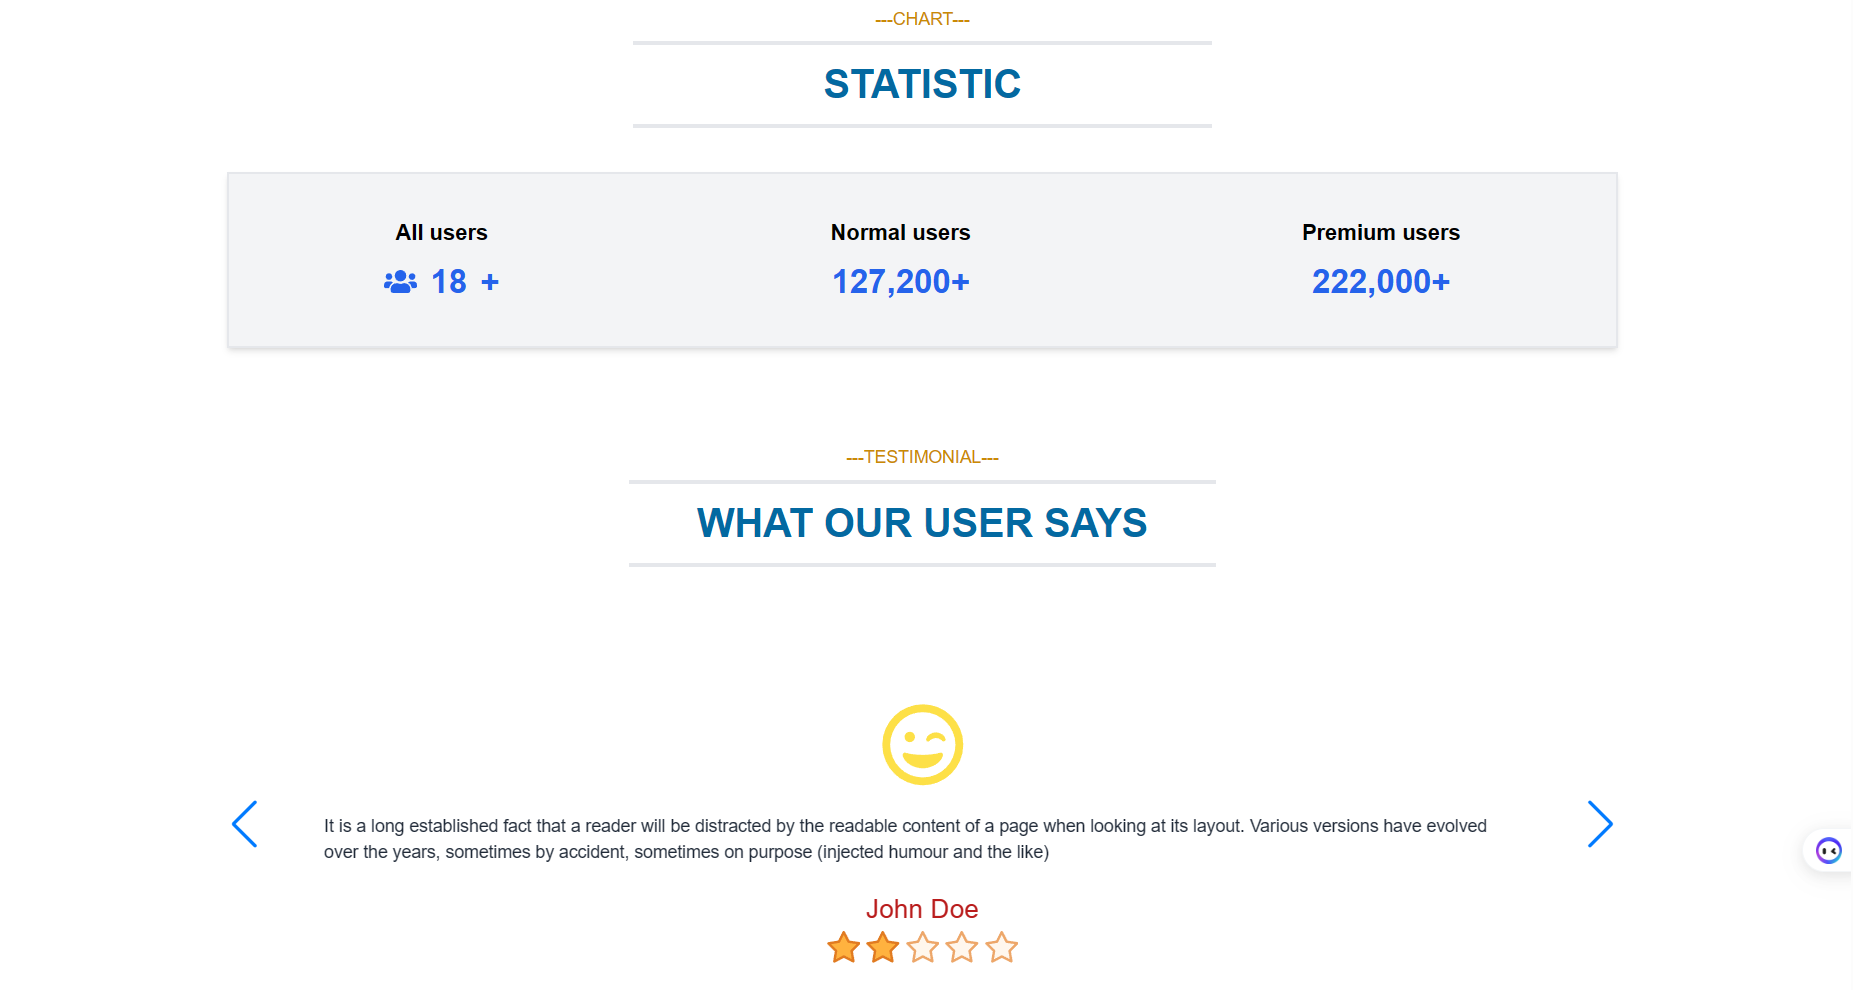Click the 222,000+ premium users count
1853x990 pixels.
tap(1380, 282)
